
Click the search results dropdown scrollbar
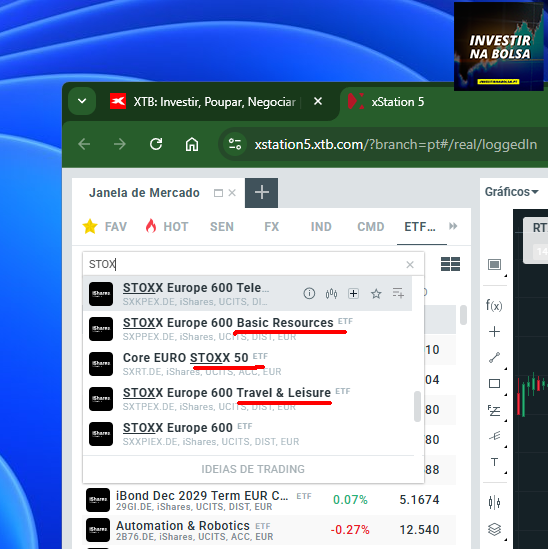pos(417,406)
